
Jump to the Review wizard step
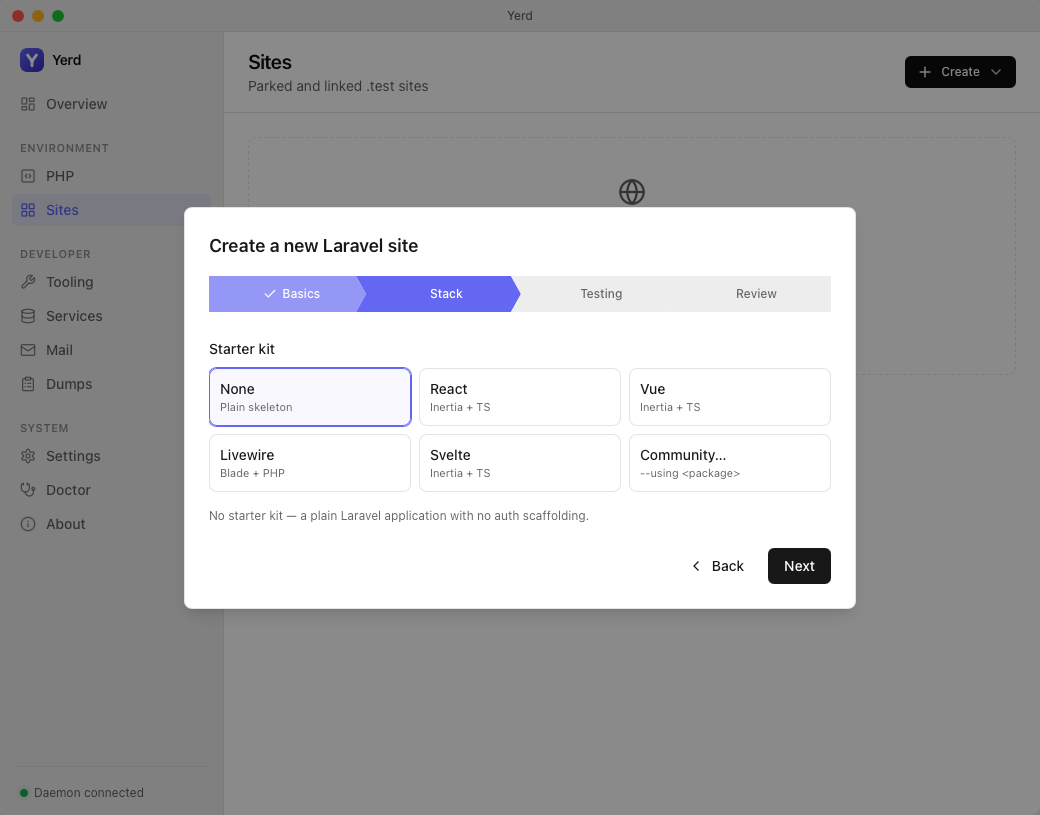coord(749,294)
